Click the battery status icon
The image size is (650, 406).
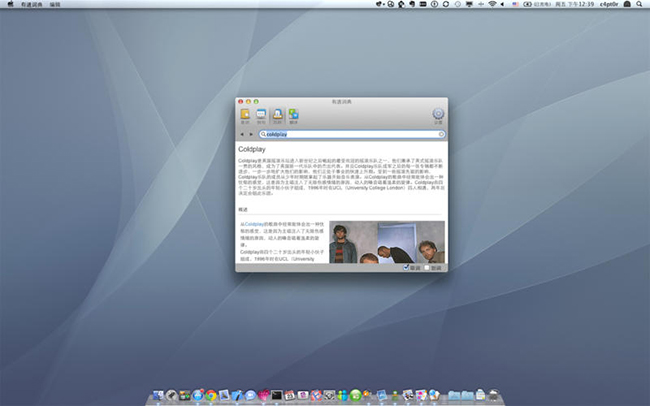pos(527,4)
